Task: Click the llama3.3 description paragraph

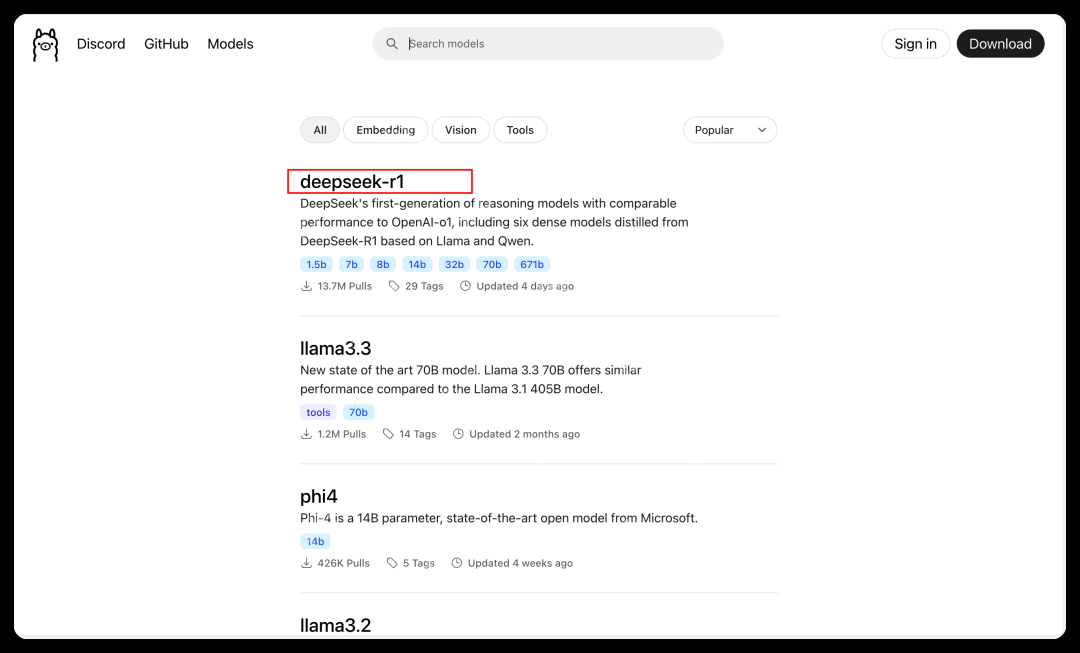Action: [x=470, y=380]
